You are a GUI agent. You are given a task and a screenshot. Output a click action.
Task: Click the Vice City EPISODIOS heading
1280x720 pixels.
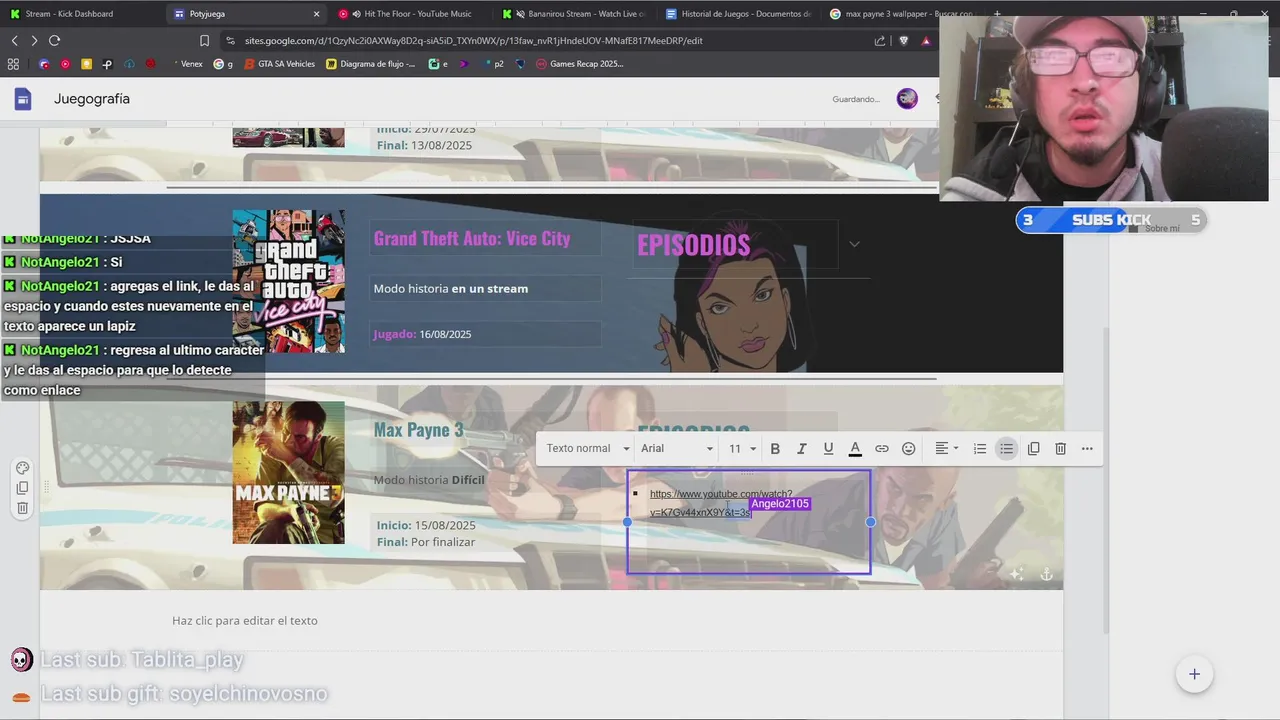693,245
